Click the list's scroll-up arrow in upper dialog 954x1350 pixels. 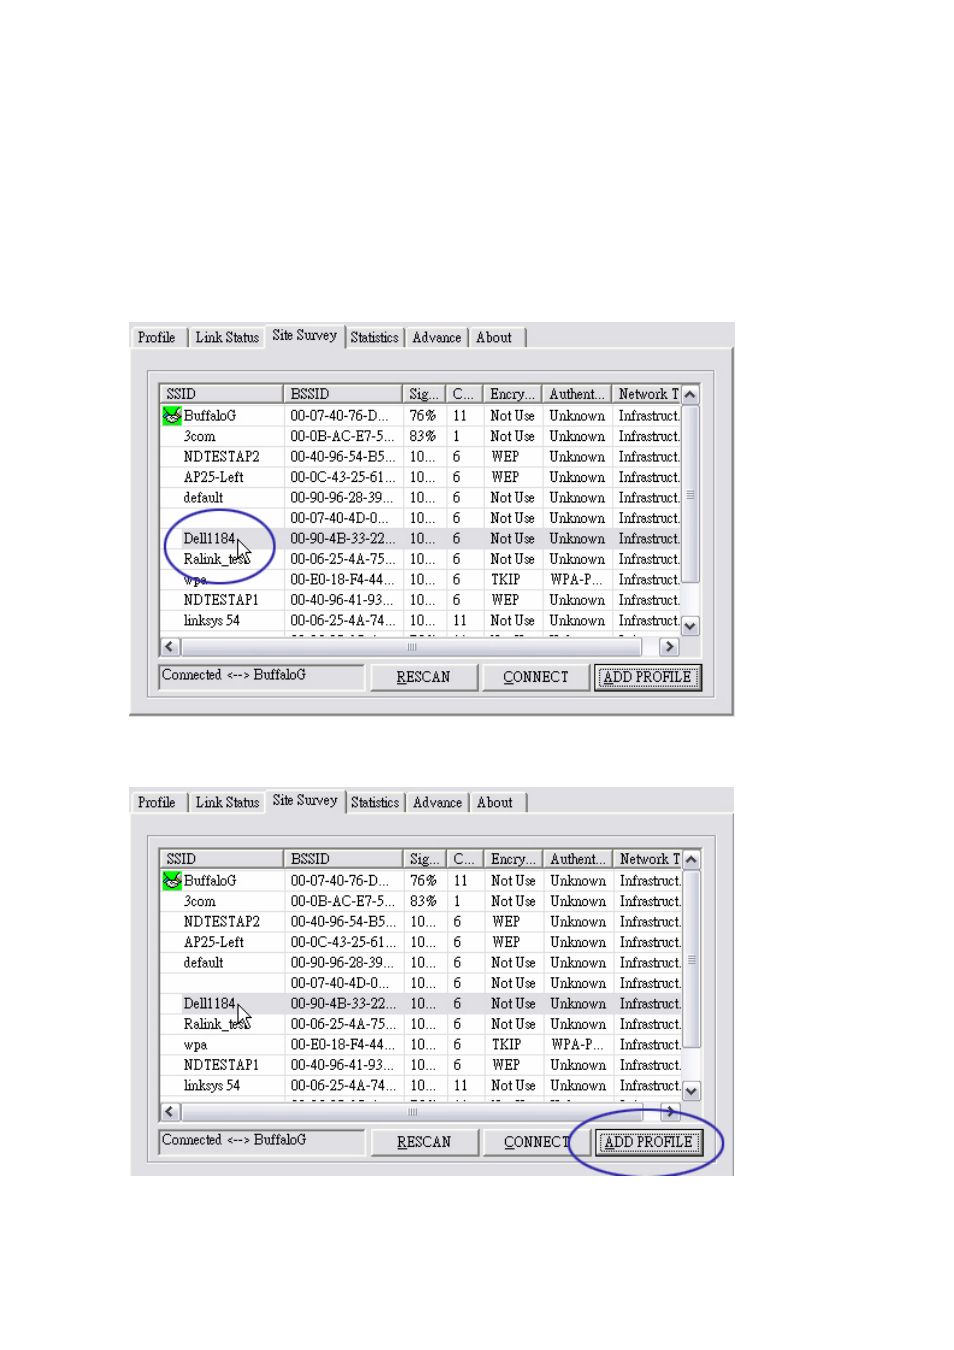(x=690, y=395)
